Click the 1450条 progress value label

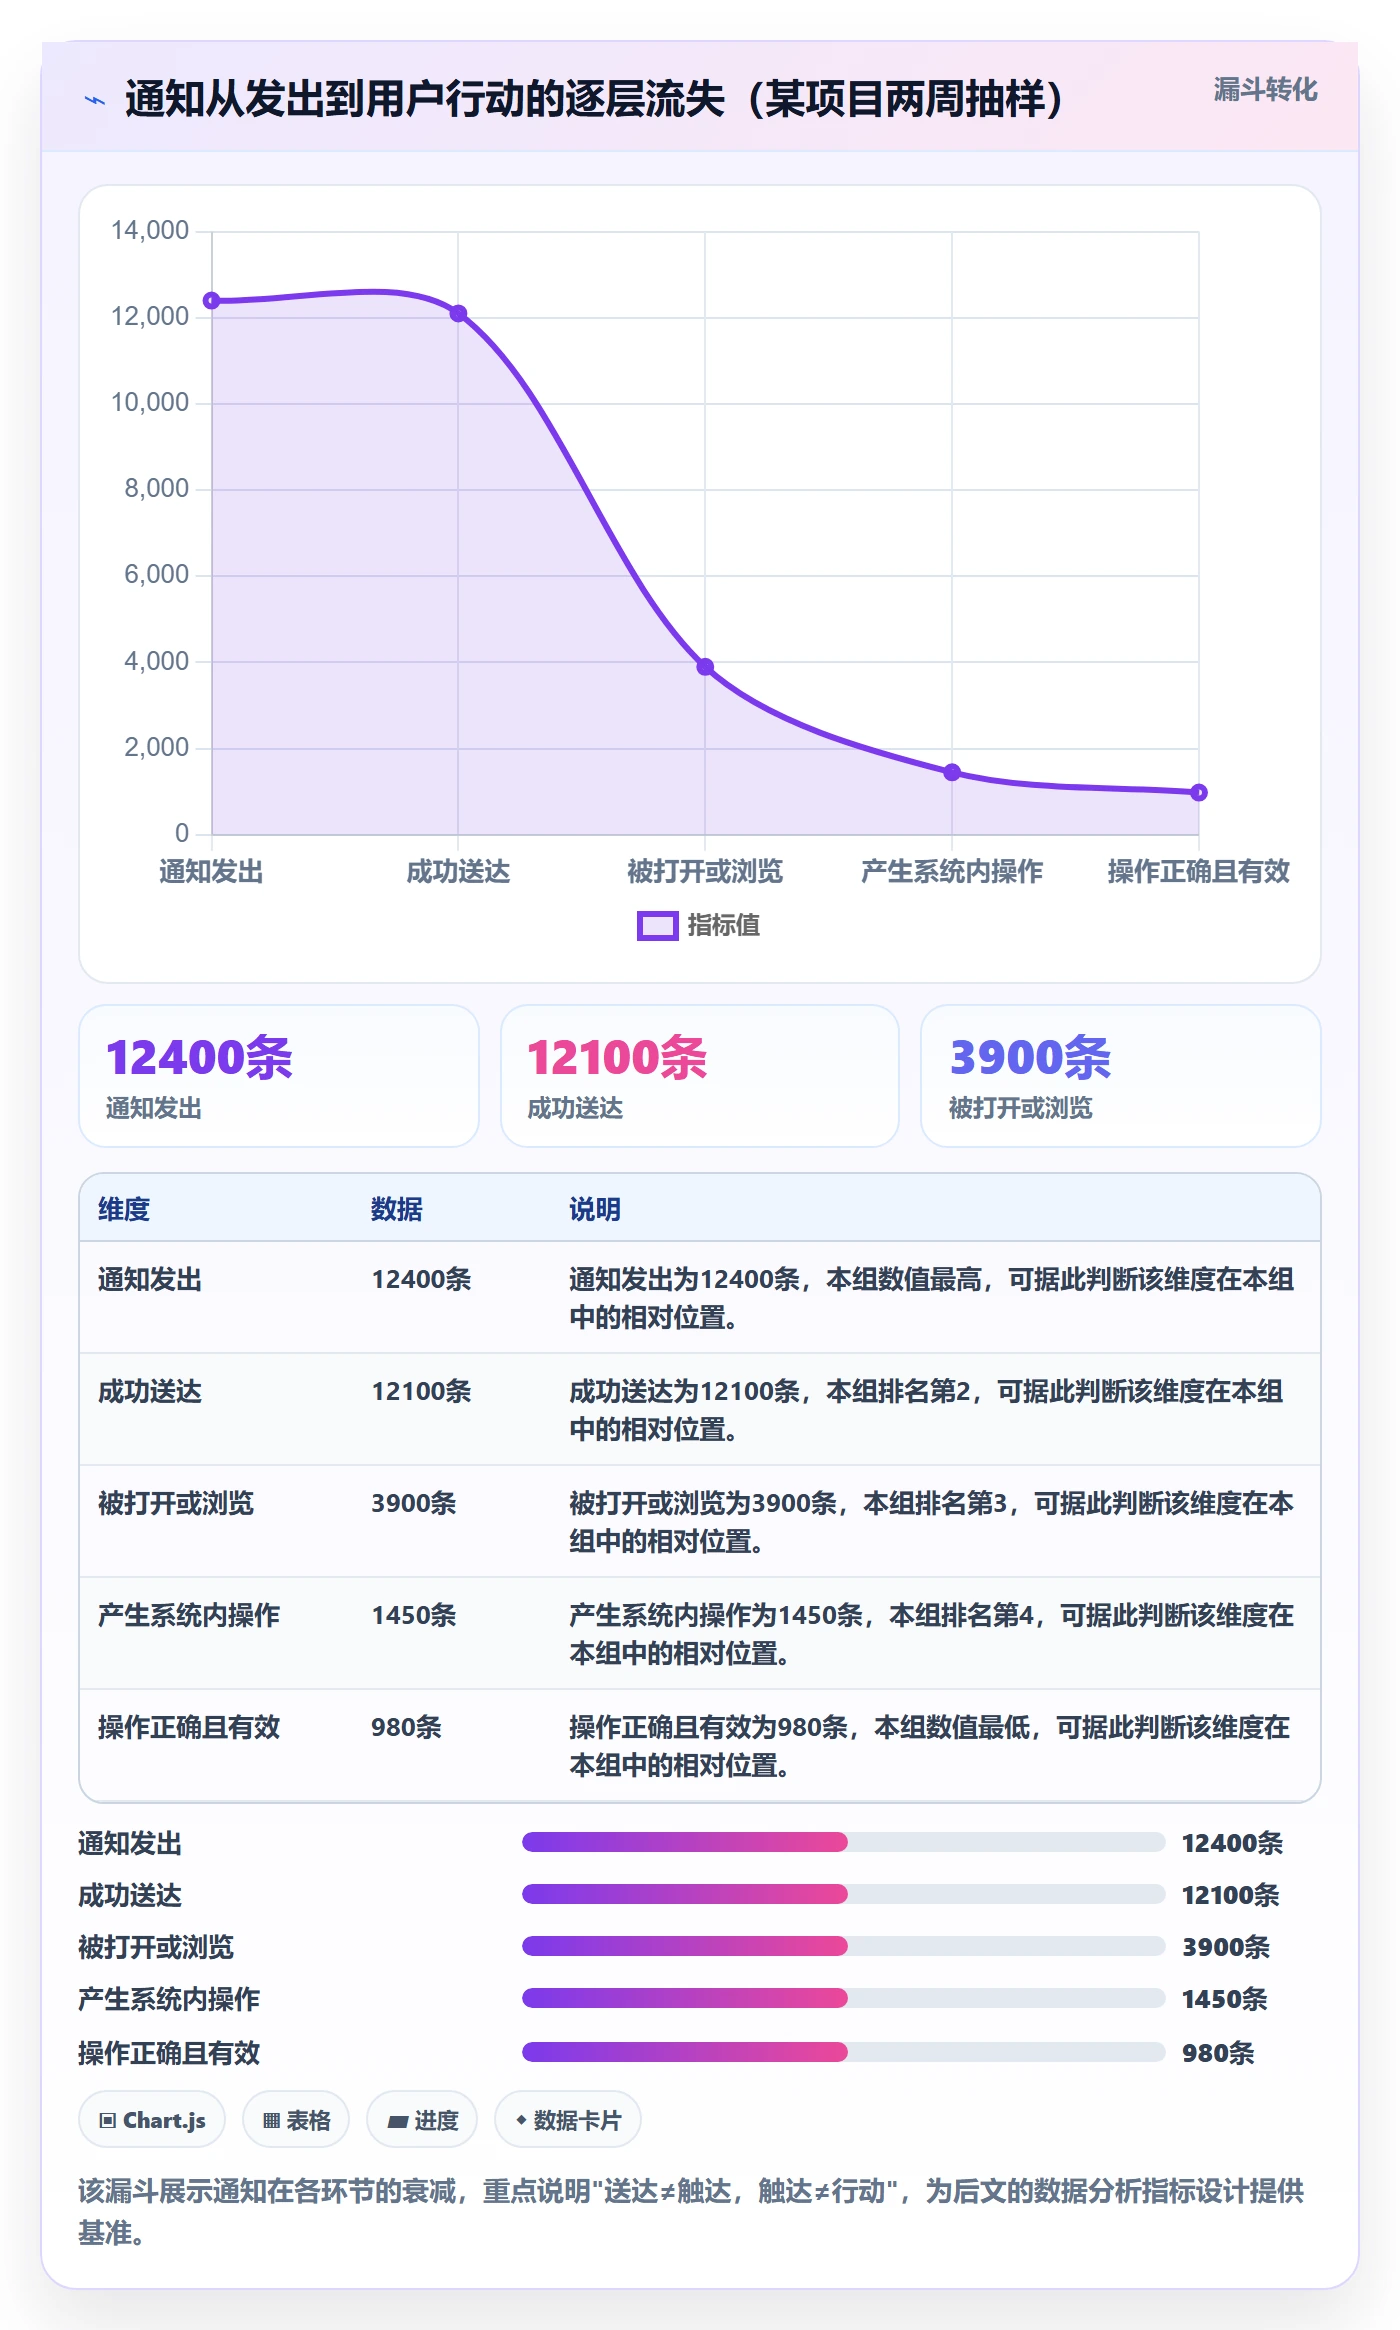pyautogui.click(x=1225, y=1999)
